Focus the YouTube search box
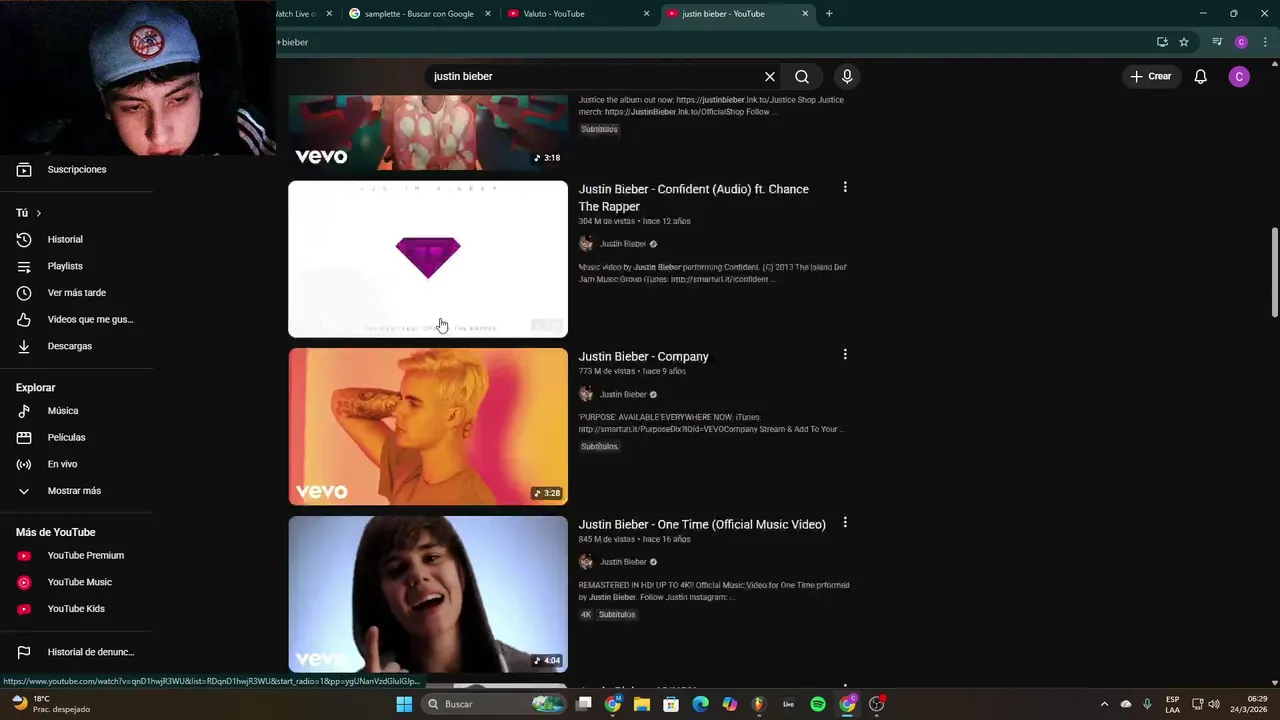Screen dimensions: 1280x720 595,76
